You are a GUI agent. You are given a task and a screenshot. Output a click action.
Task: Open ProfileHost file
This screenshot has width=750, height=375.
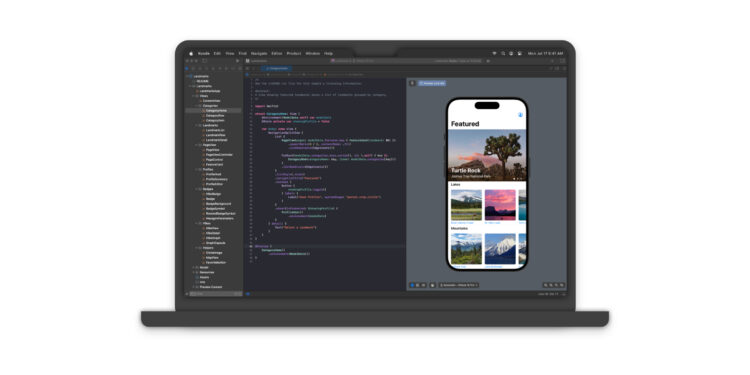click(213, 174)
